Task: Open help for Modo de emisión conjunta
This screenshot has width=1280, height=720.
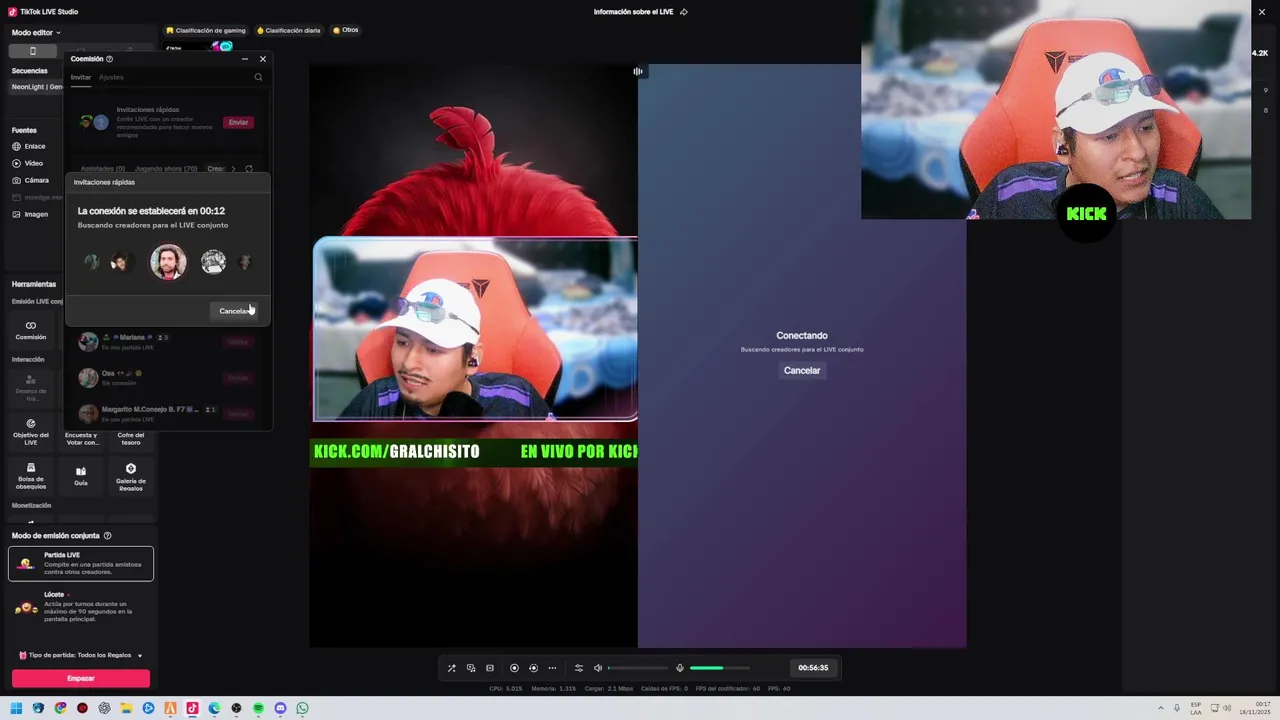Action: (x=107, y=536)
